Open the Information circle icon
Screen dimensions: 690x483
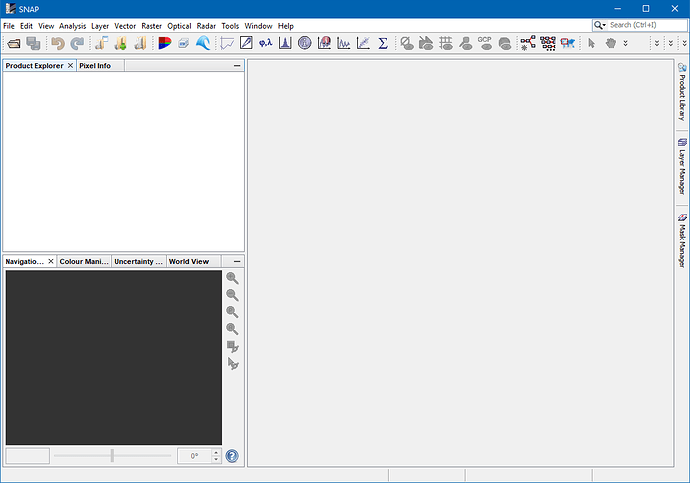305,43
